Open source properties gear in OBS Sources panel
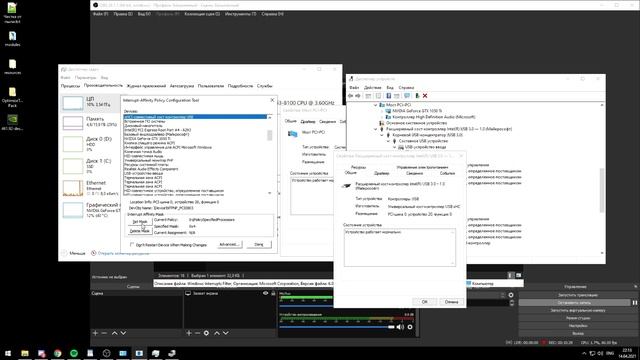 tap(206, 333)
